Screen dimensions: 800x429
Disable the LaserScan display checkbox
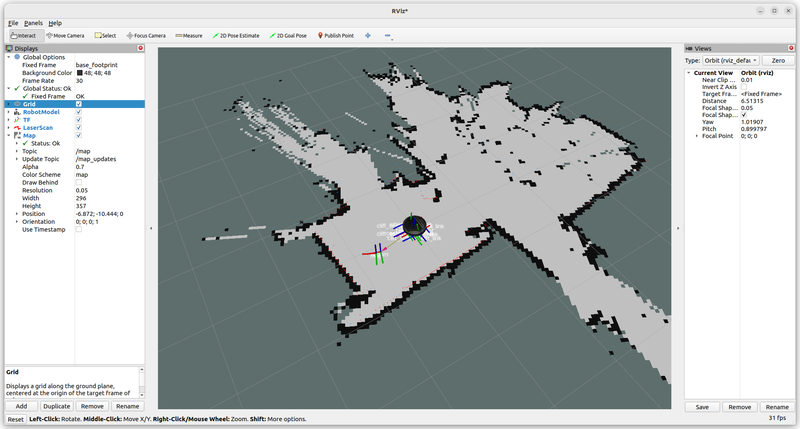pyautogui.click(x=79, y=128)
